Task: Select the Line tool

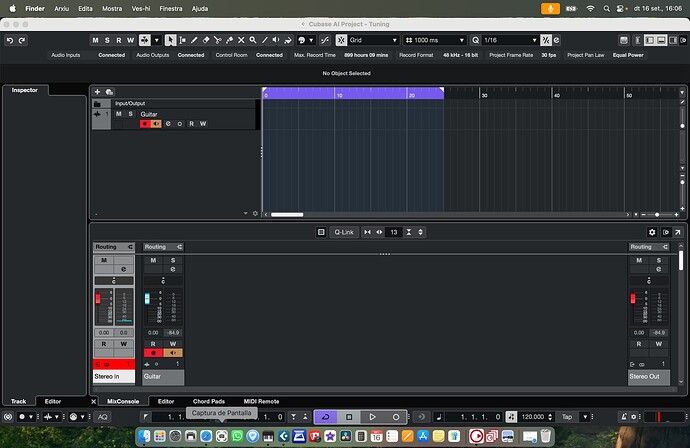Action: point(264,40)
